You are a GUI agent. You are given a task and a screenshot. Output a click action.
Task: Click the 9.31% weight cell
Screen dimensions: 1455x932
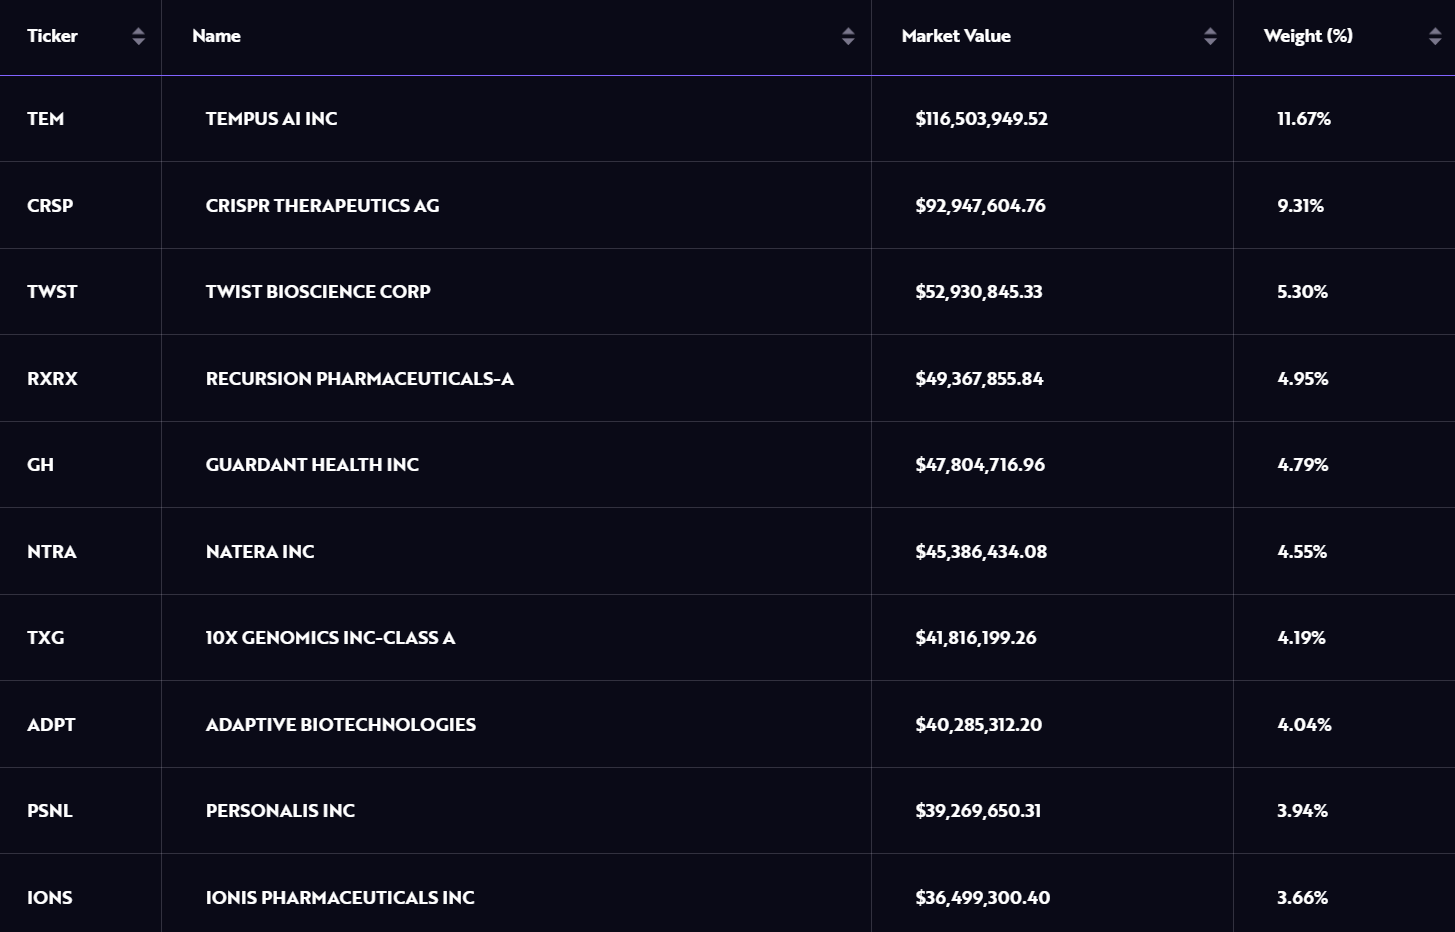[1300, 206]
